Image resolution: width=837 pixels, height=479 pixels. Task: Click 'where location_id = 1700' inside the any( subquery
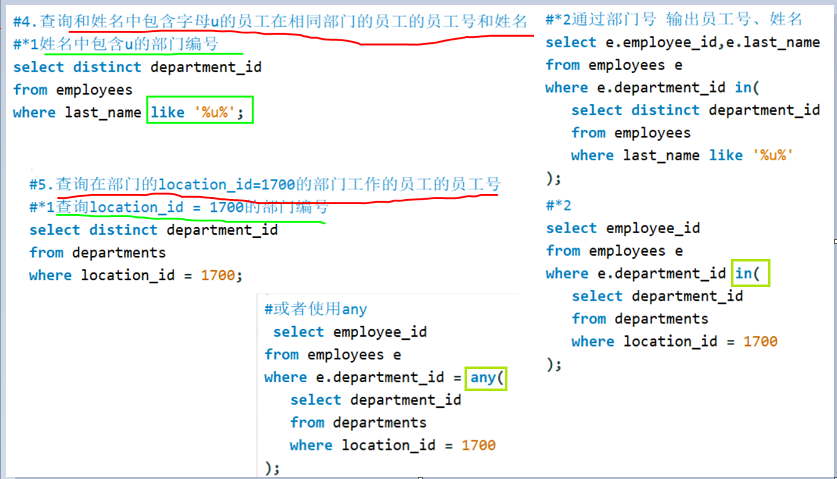pyautogui.click(x=393, y=445)
